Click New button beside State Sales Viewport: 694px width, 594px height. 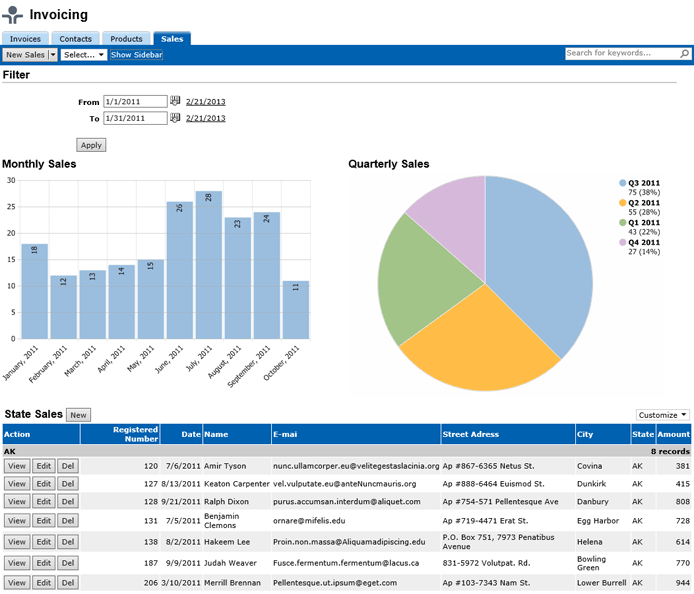78,415
